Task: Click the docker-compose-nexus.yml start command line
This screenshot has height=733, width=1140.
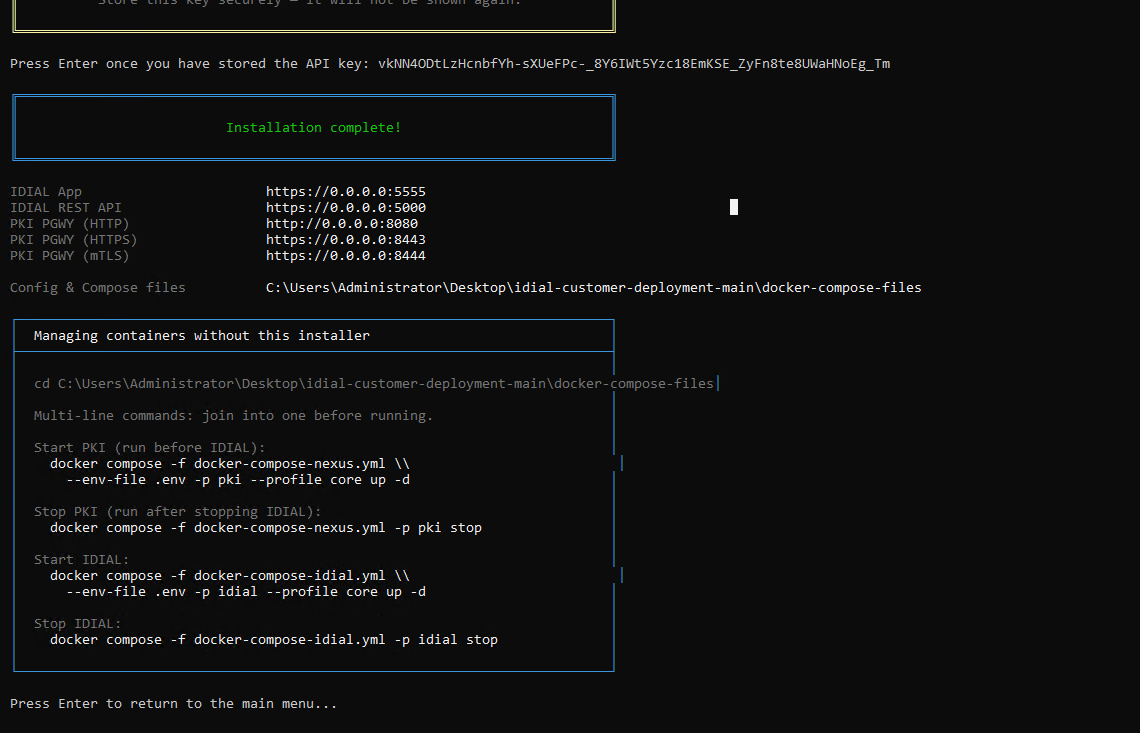Action: pos(230,463)
